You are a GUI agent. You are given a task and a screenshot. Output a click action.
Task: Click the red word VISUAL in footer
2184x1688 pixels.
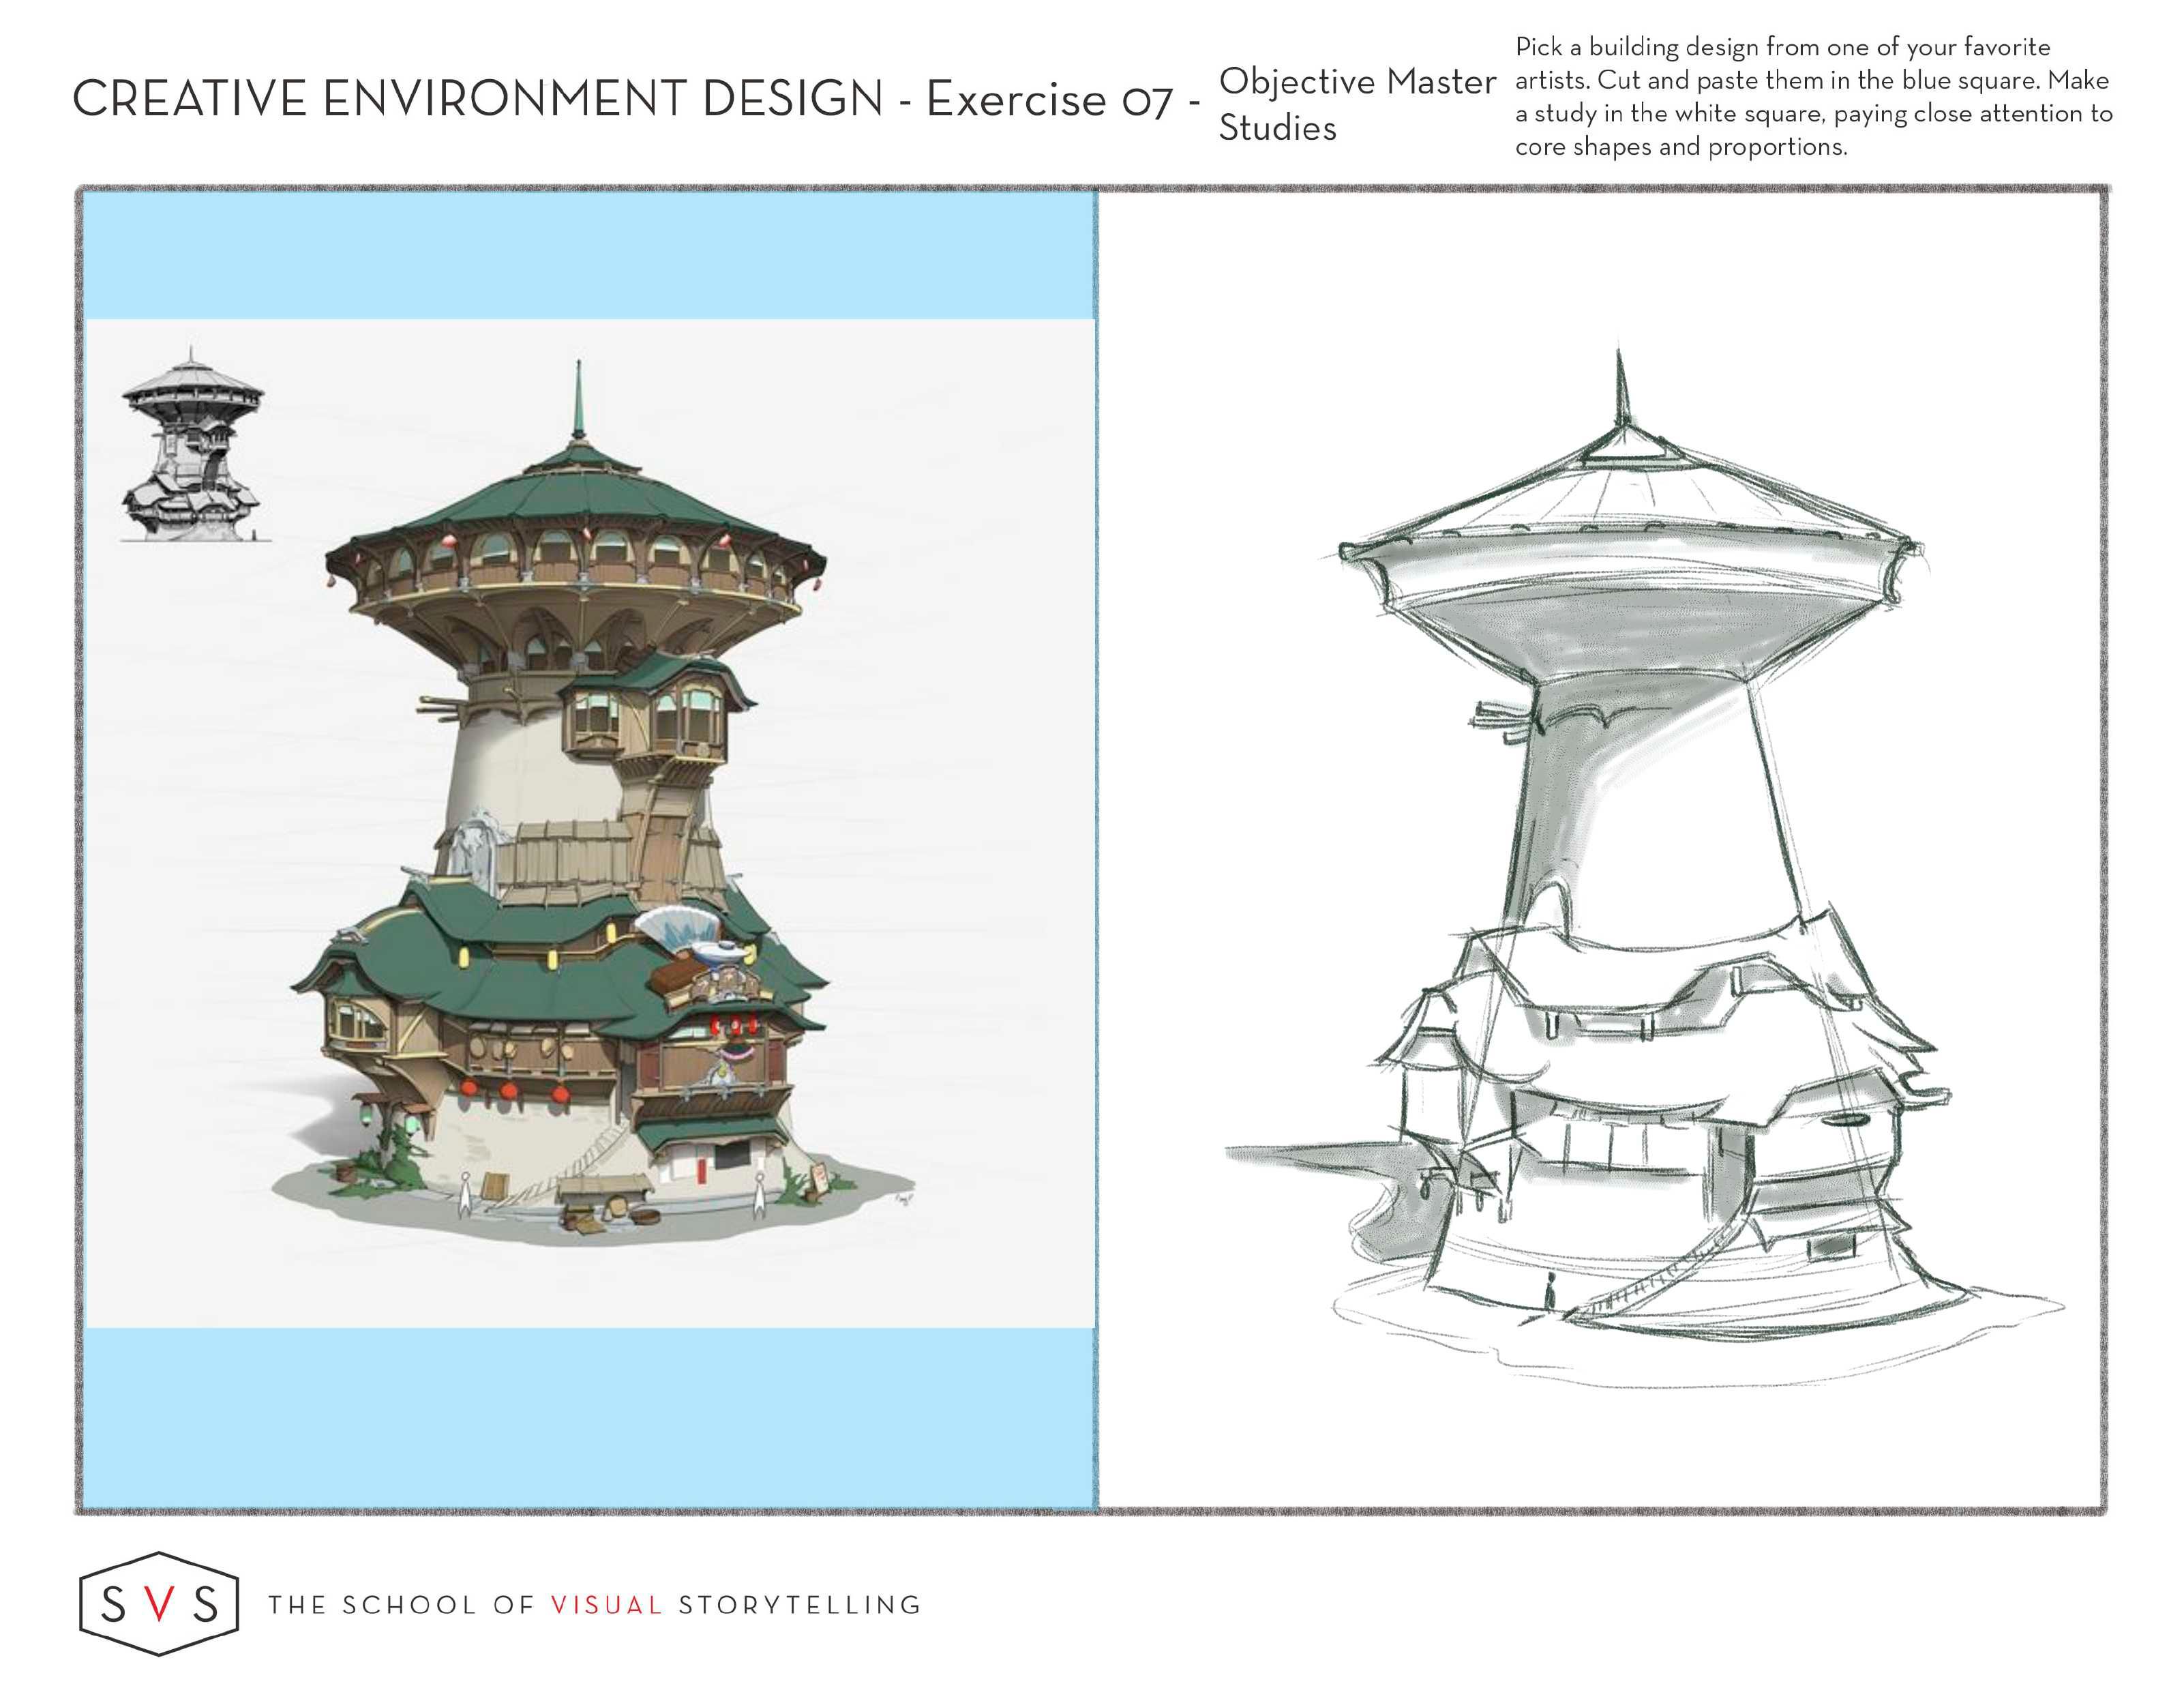pos(606,1605)
